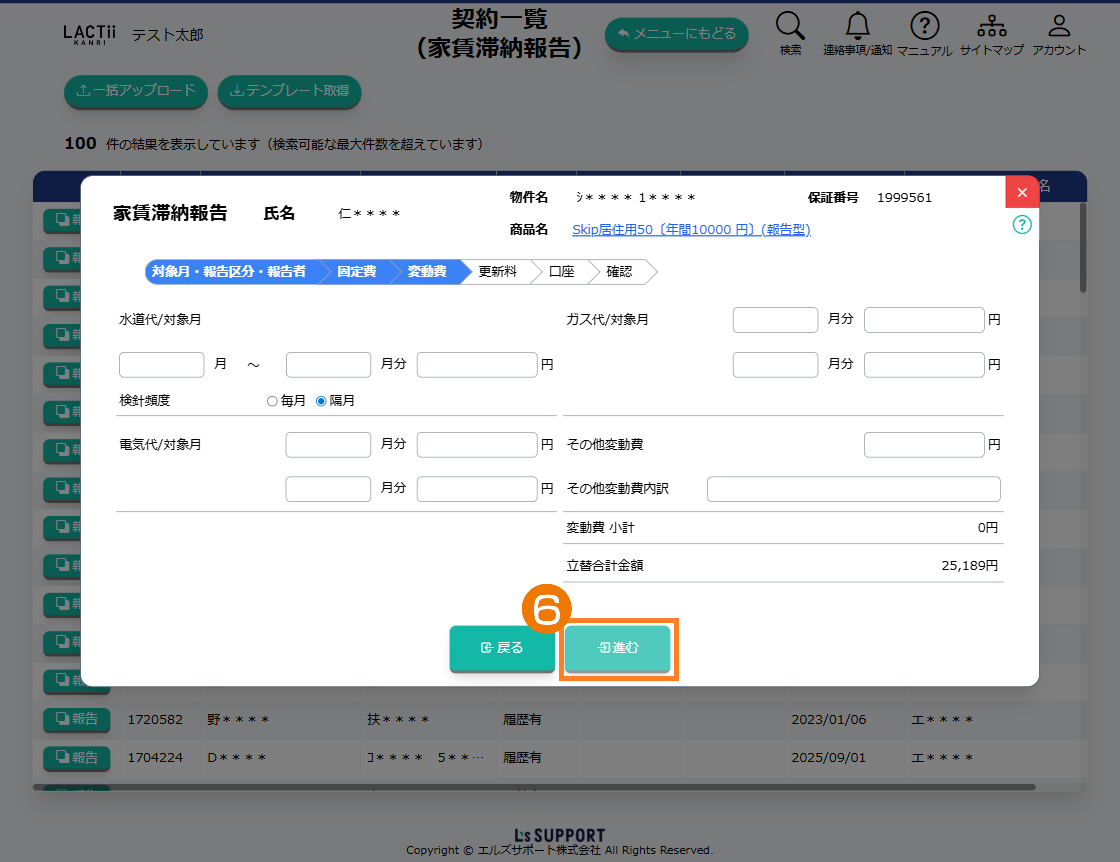
Task: Go to the 口座 step tab
Action: (562, 272)
